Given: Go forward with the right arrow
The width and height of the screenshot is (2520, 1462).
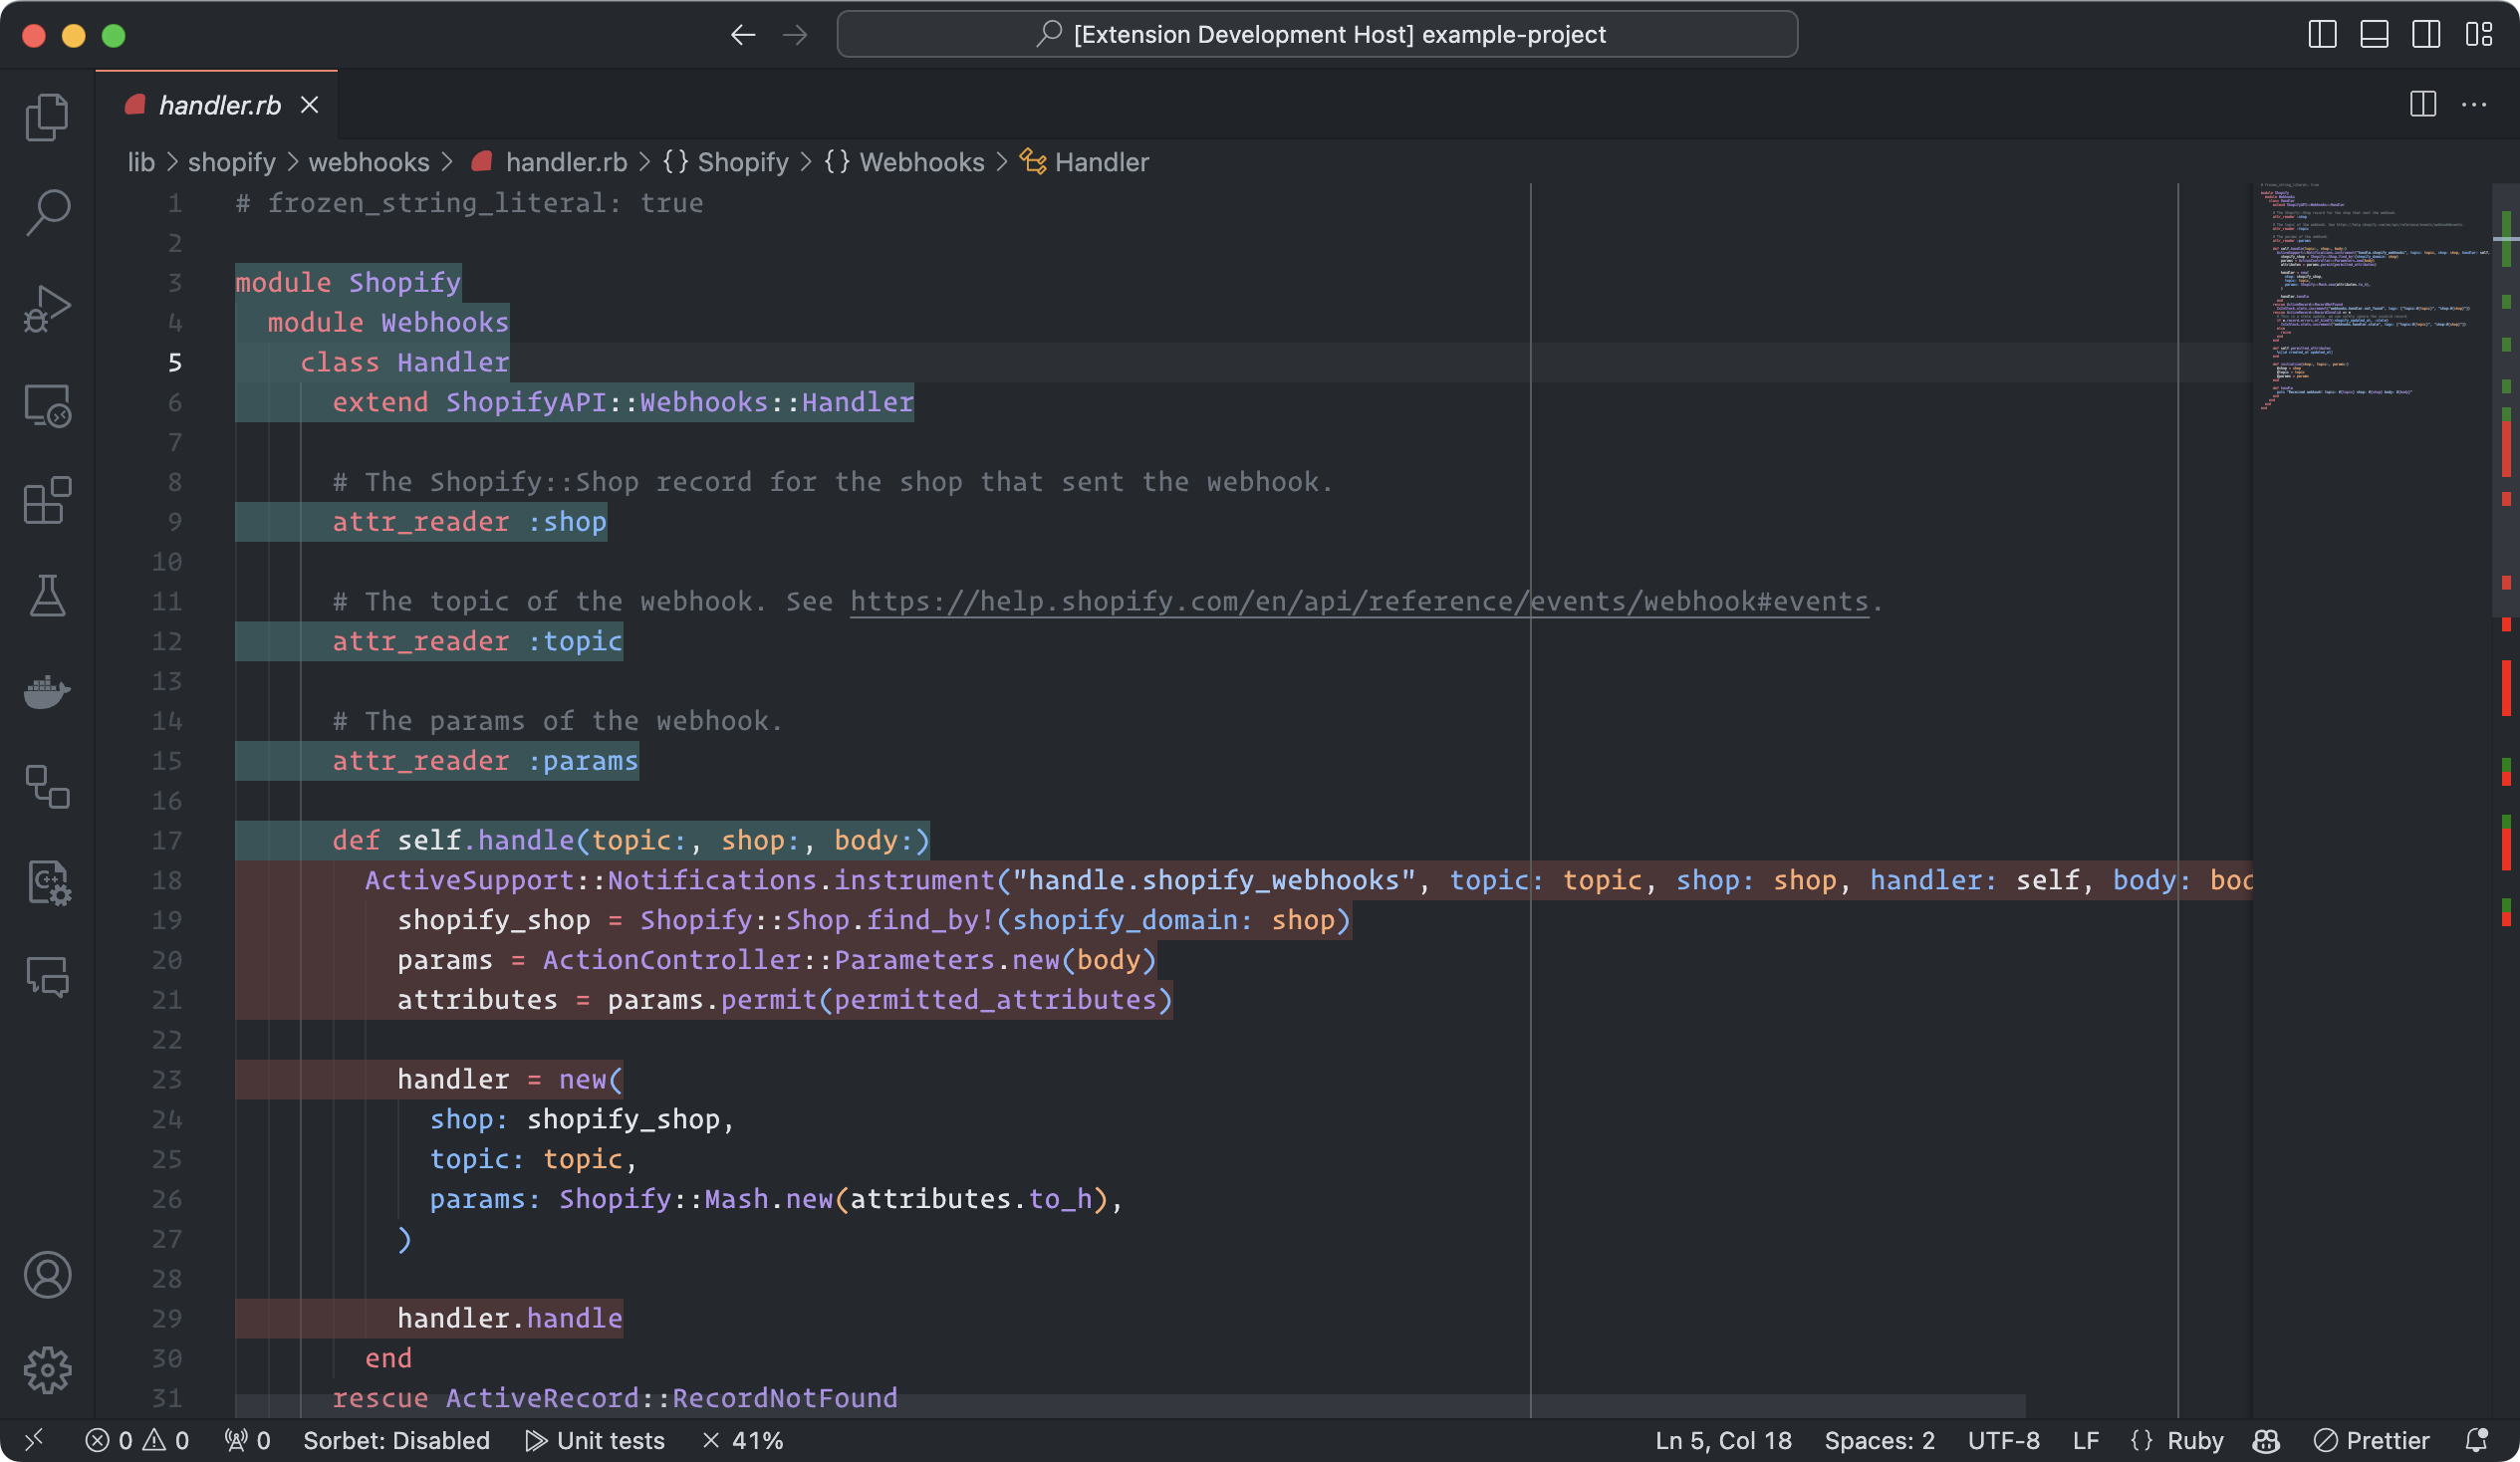Looking at the screenshot, I should point(795,35).
